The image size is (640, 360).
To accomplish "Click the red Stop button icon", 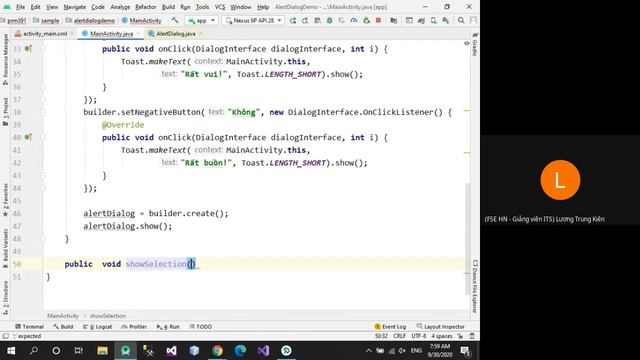I will pos(378,20).
